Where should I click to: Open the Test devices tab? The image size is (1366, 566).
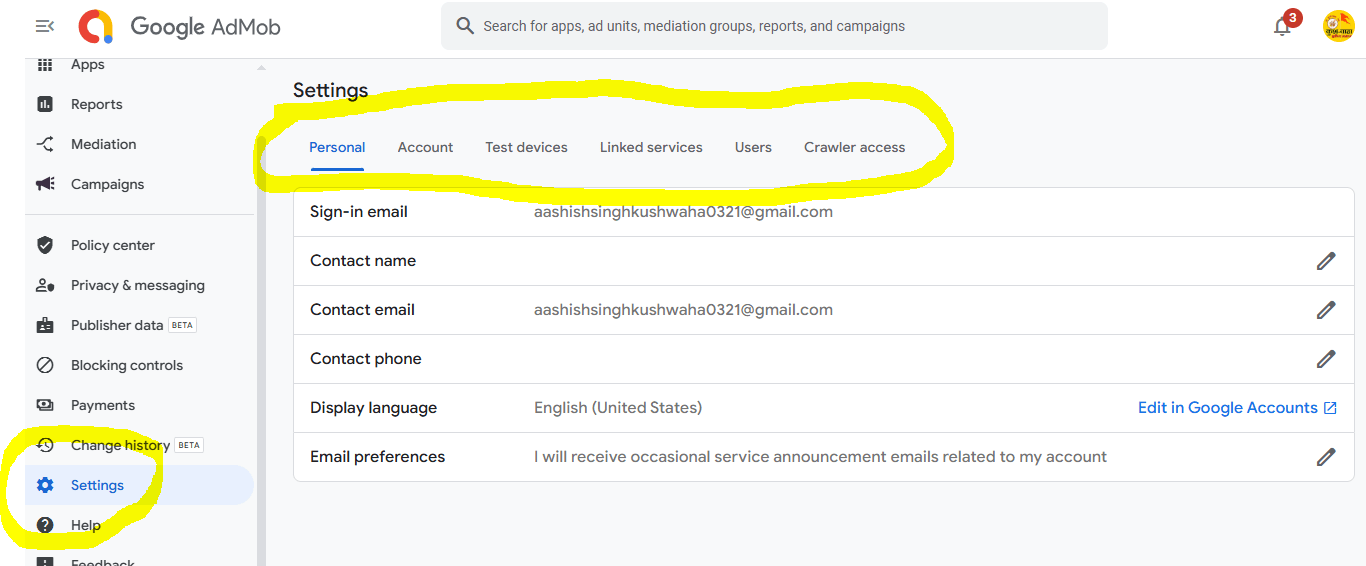[526, 147]
